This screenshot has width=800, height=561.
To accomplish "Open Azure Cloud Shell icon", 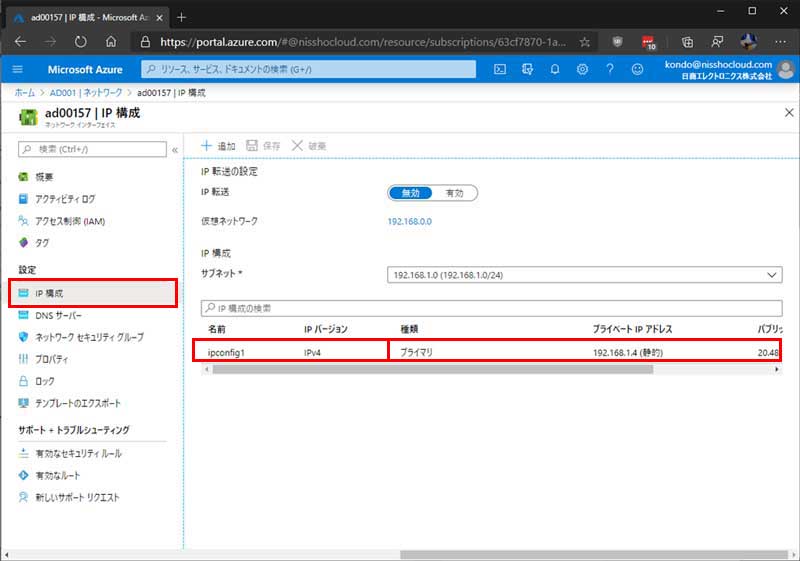I will 500,69.
